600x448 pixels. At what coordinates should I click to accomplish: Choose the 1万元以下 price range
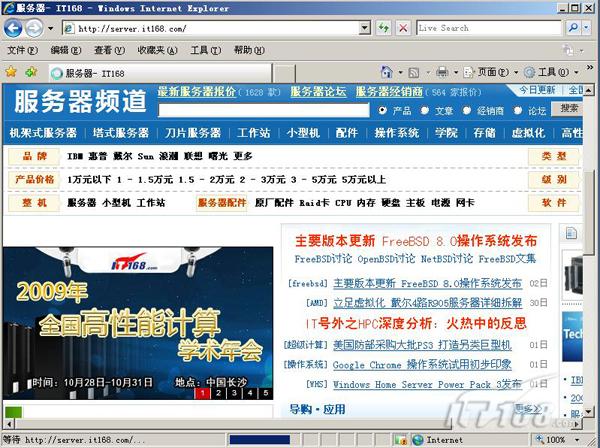pos(89,179)
